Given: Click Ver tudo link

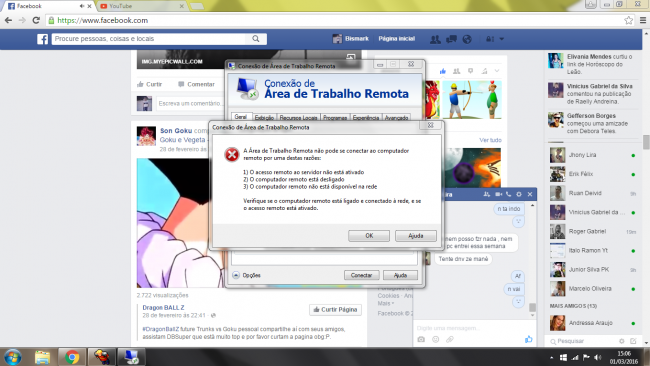Looking at the screenshot, I should pyautogui.click(x=490, y=140).
